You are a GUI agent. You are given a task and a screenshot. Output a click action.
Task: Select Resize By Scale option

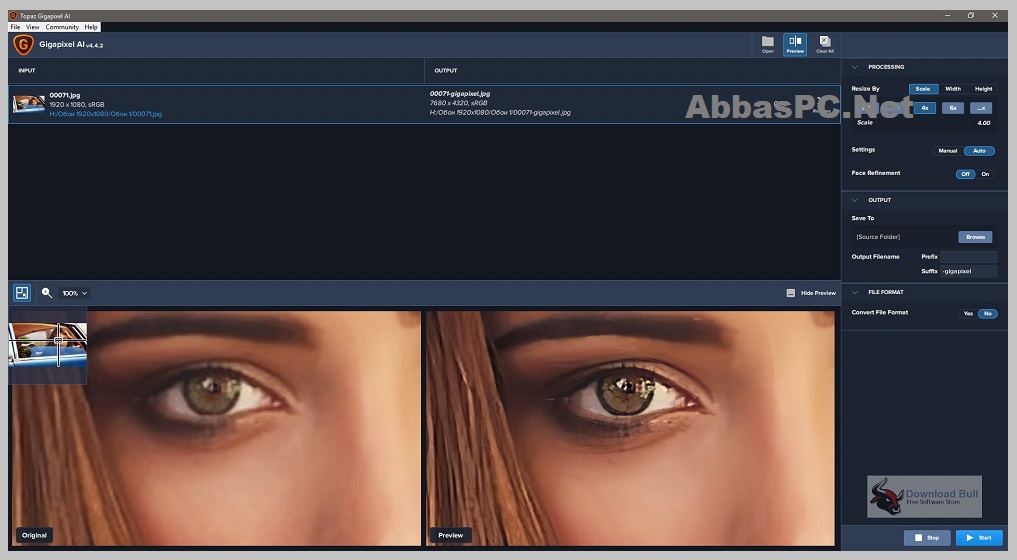tap(923, 89)
